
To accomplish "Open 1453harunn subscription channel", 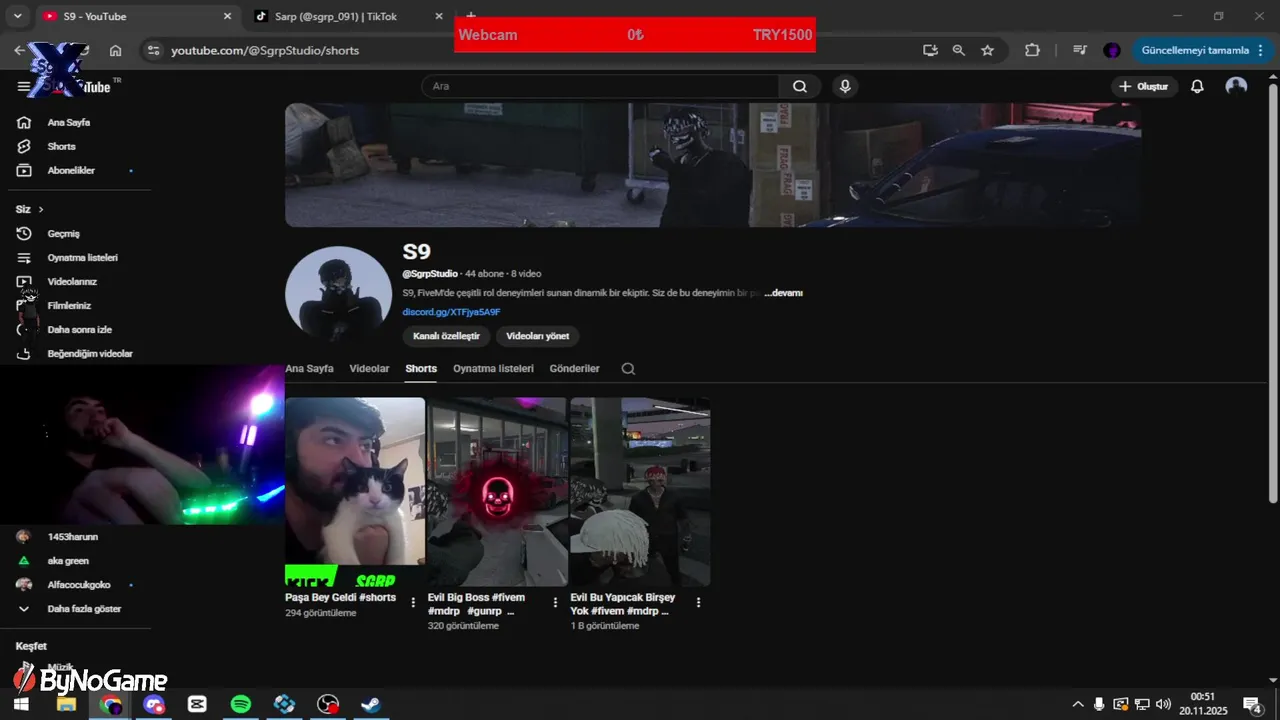I will click(75, 536).
